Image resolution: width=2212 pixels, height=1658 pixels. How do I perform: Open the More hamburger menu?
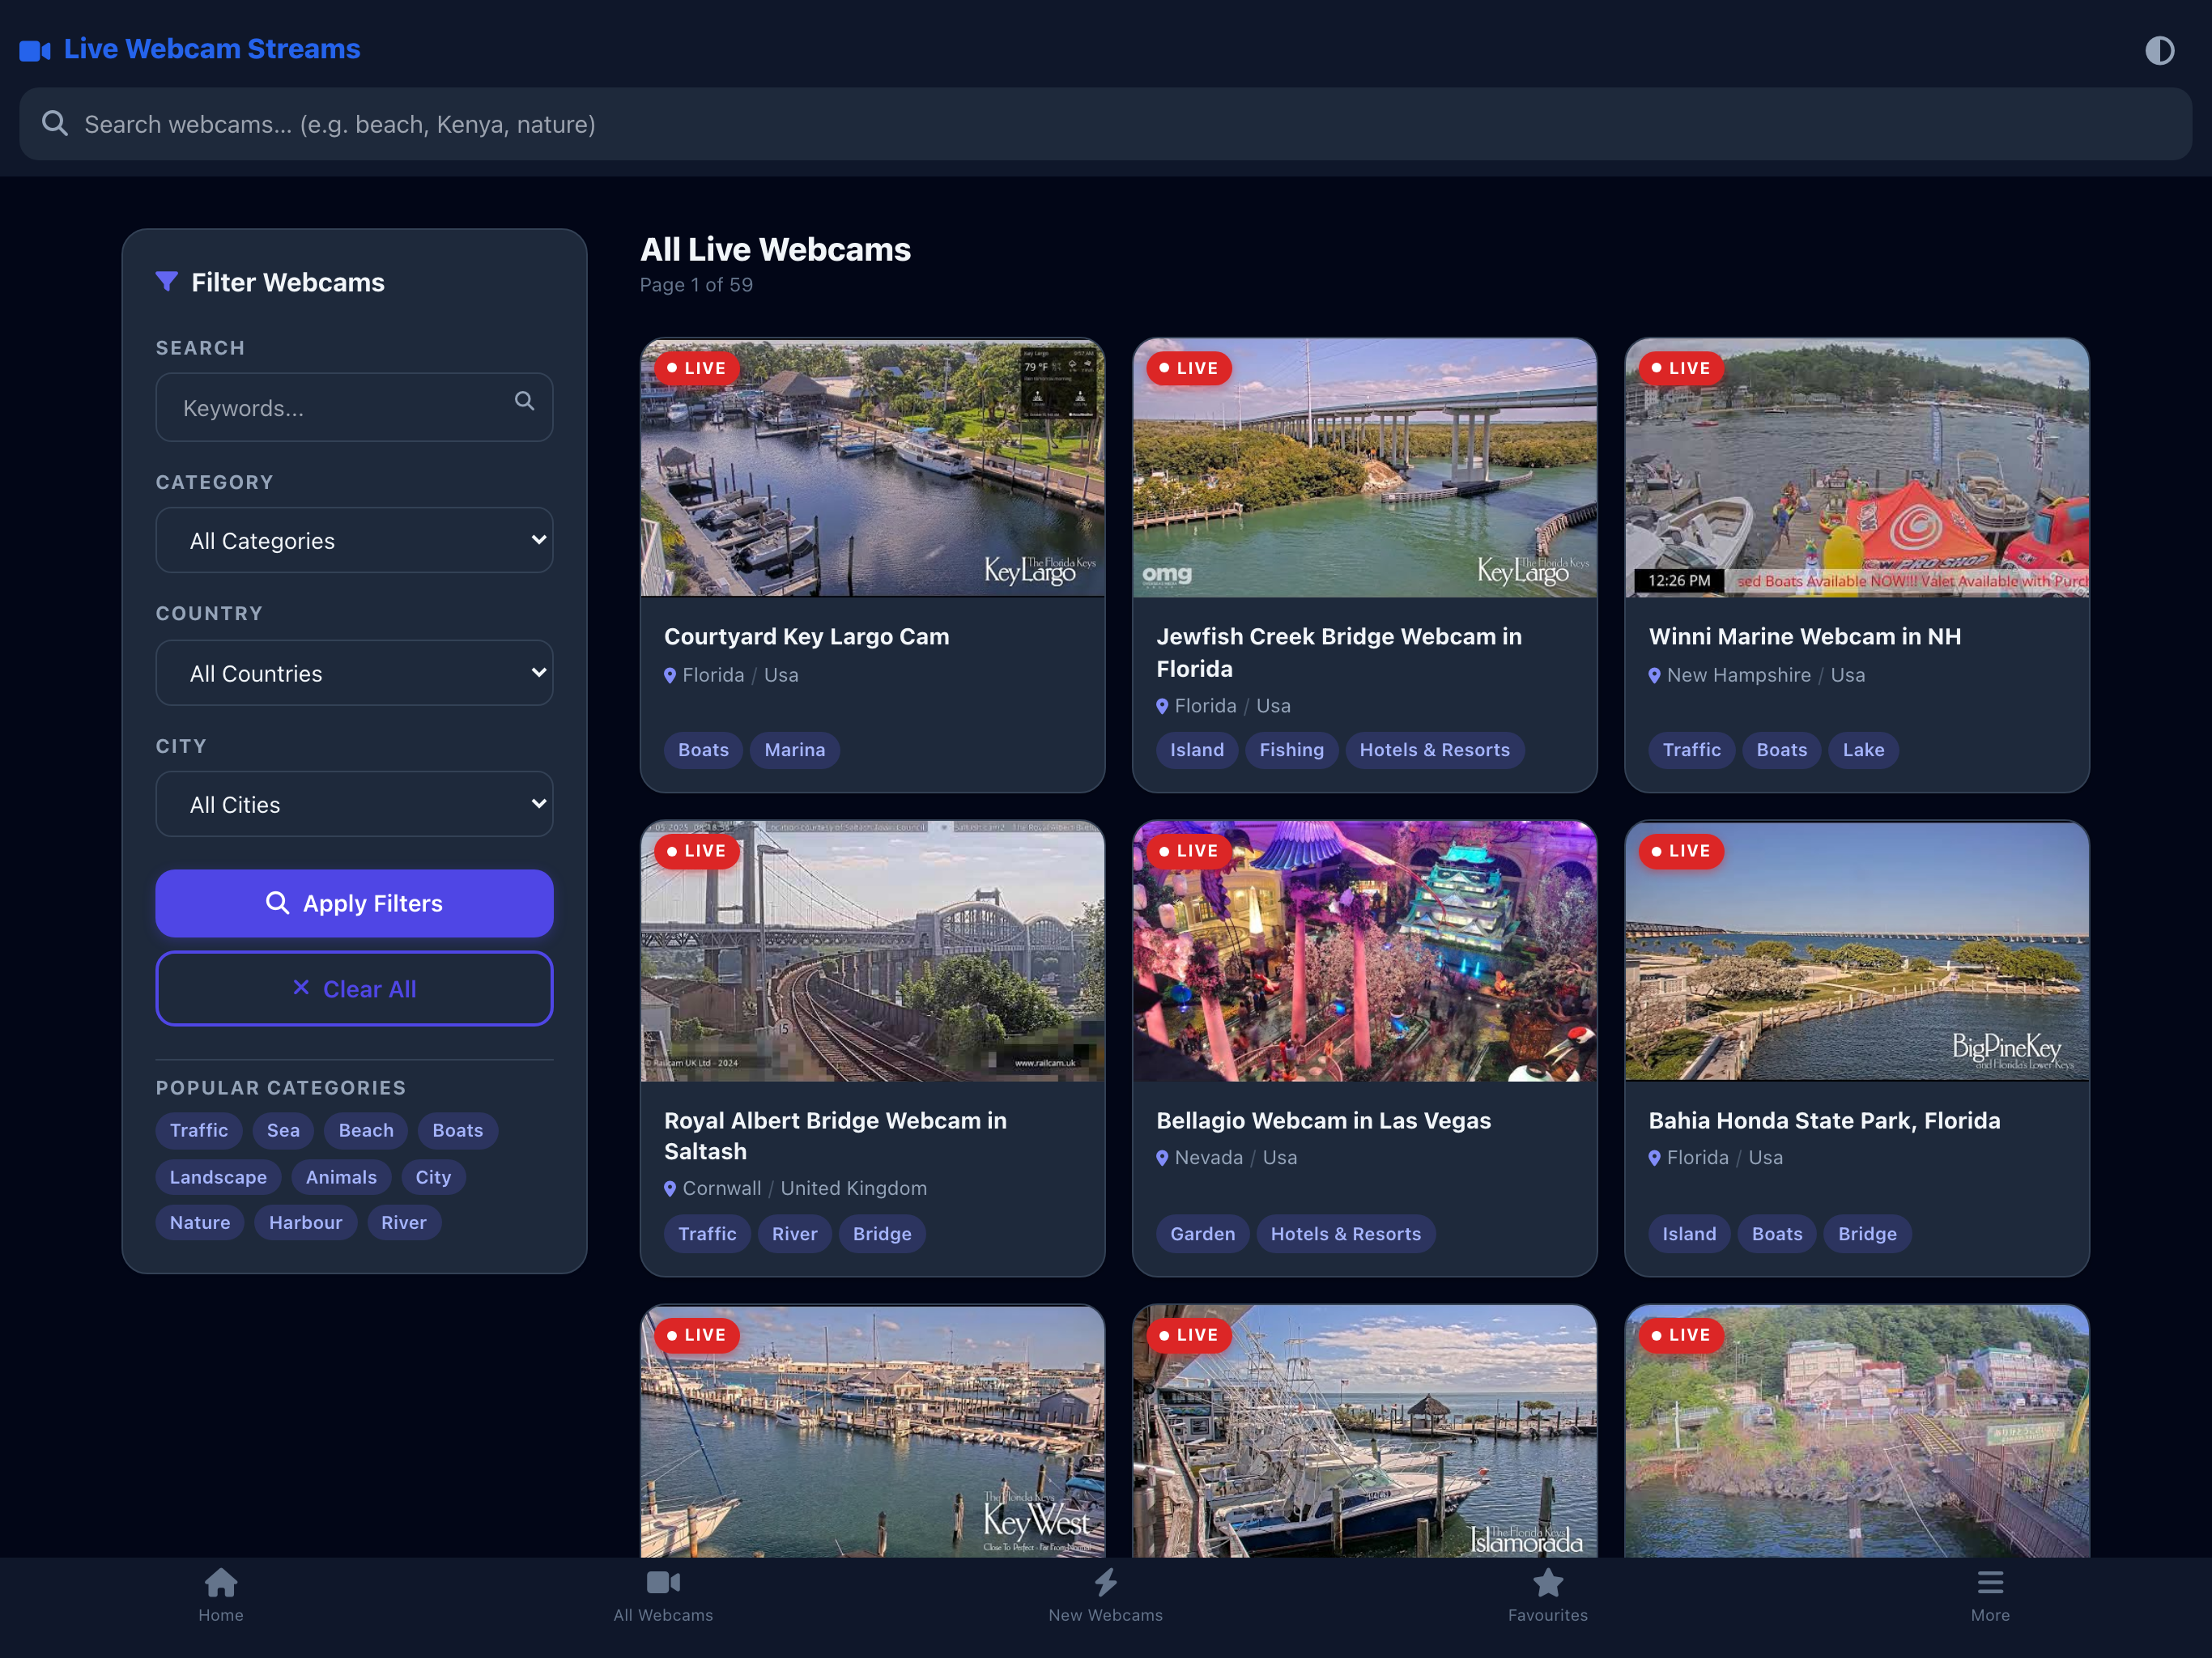point(1990,1596)
